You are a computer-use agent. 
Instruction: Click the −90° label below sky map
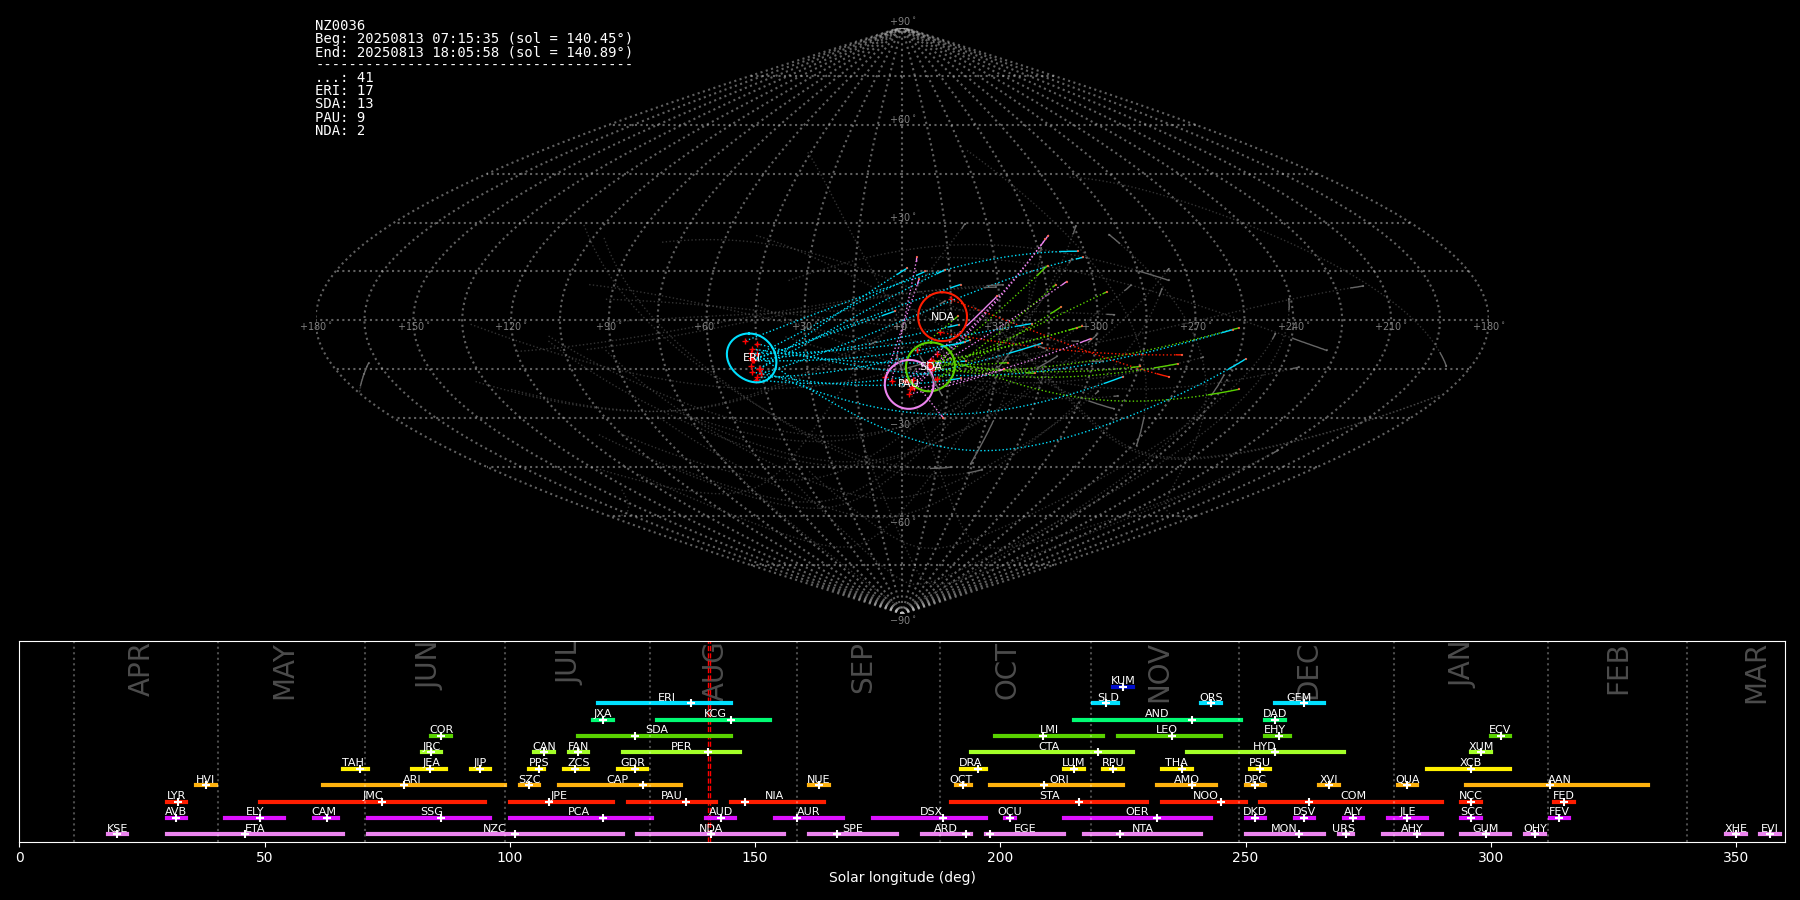click(x=902, y=621)
